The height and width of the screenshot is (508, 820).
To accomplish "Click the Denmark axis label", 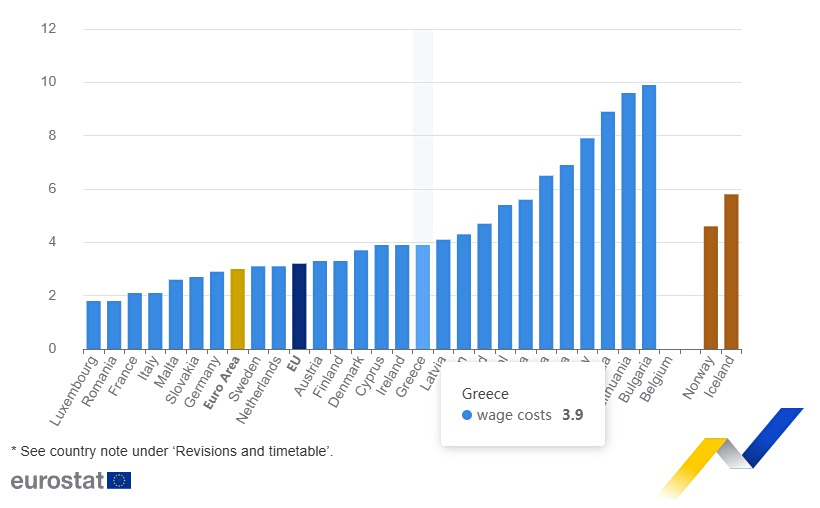I will coord(346,381).
